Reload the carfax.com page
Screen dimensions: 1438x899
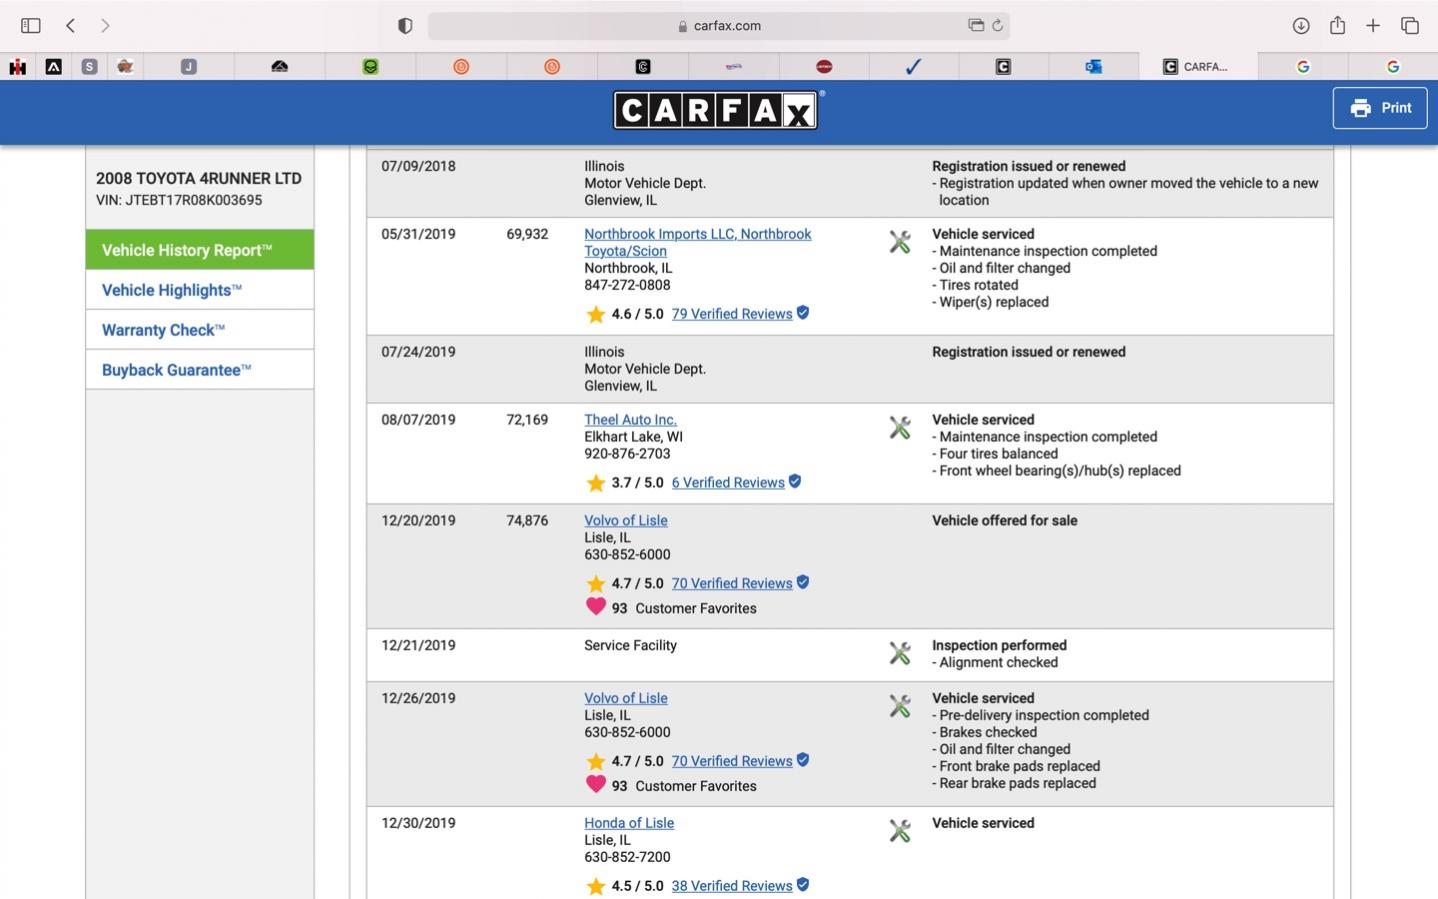[x=997, y=26]
